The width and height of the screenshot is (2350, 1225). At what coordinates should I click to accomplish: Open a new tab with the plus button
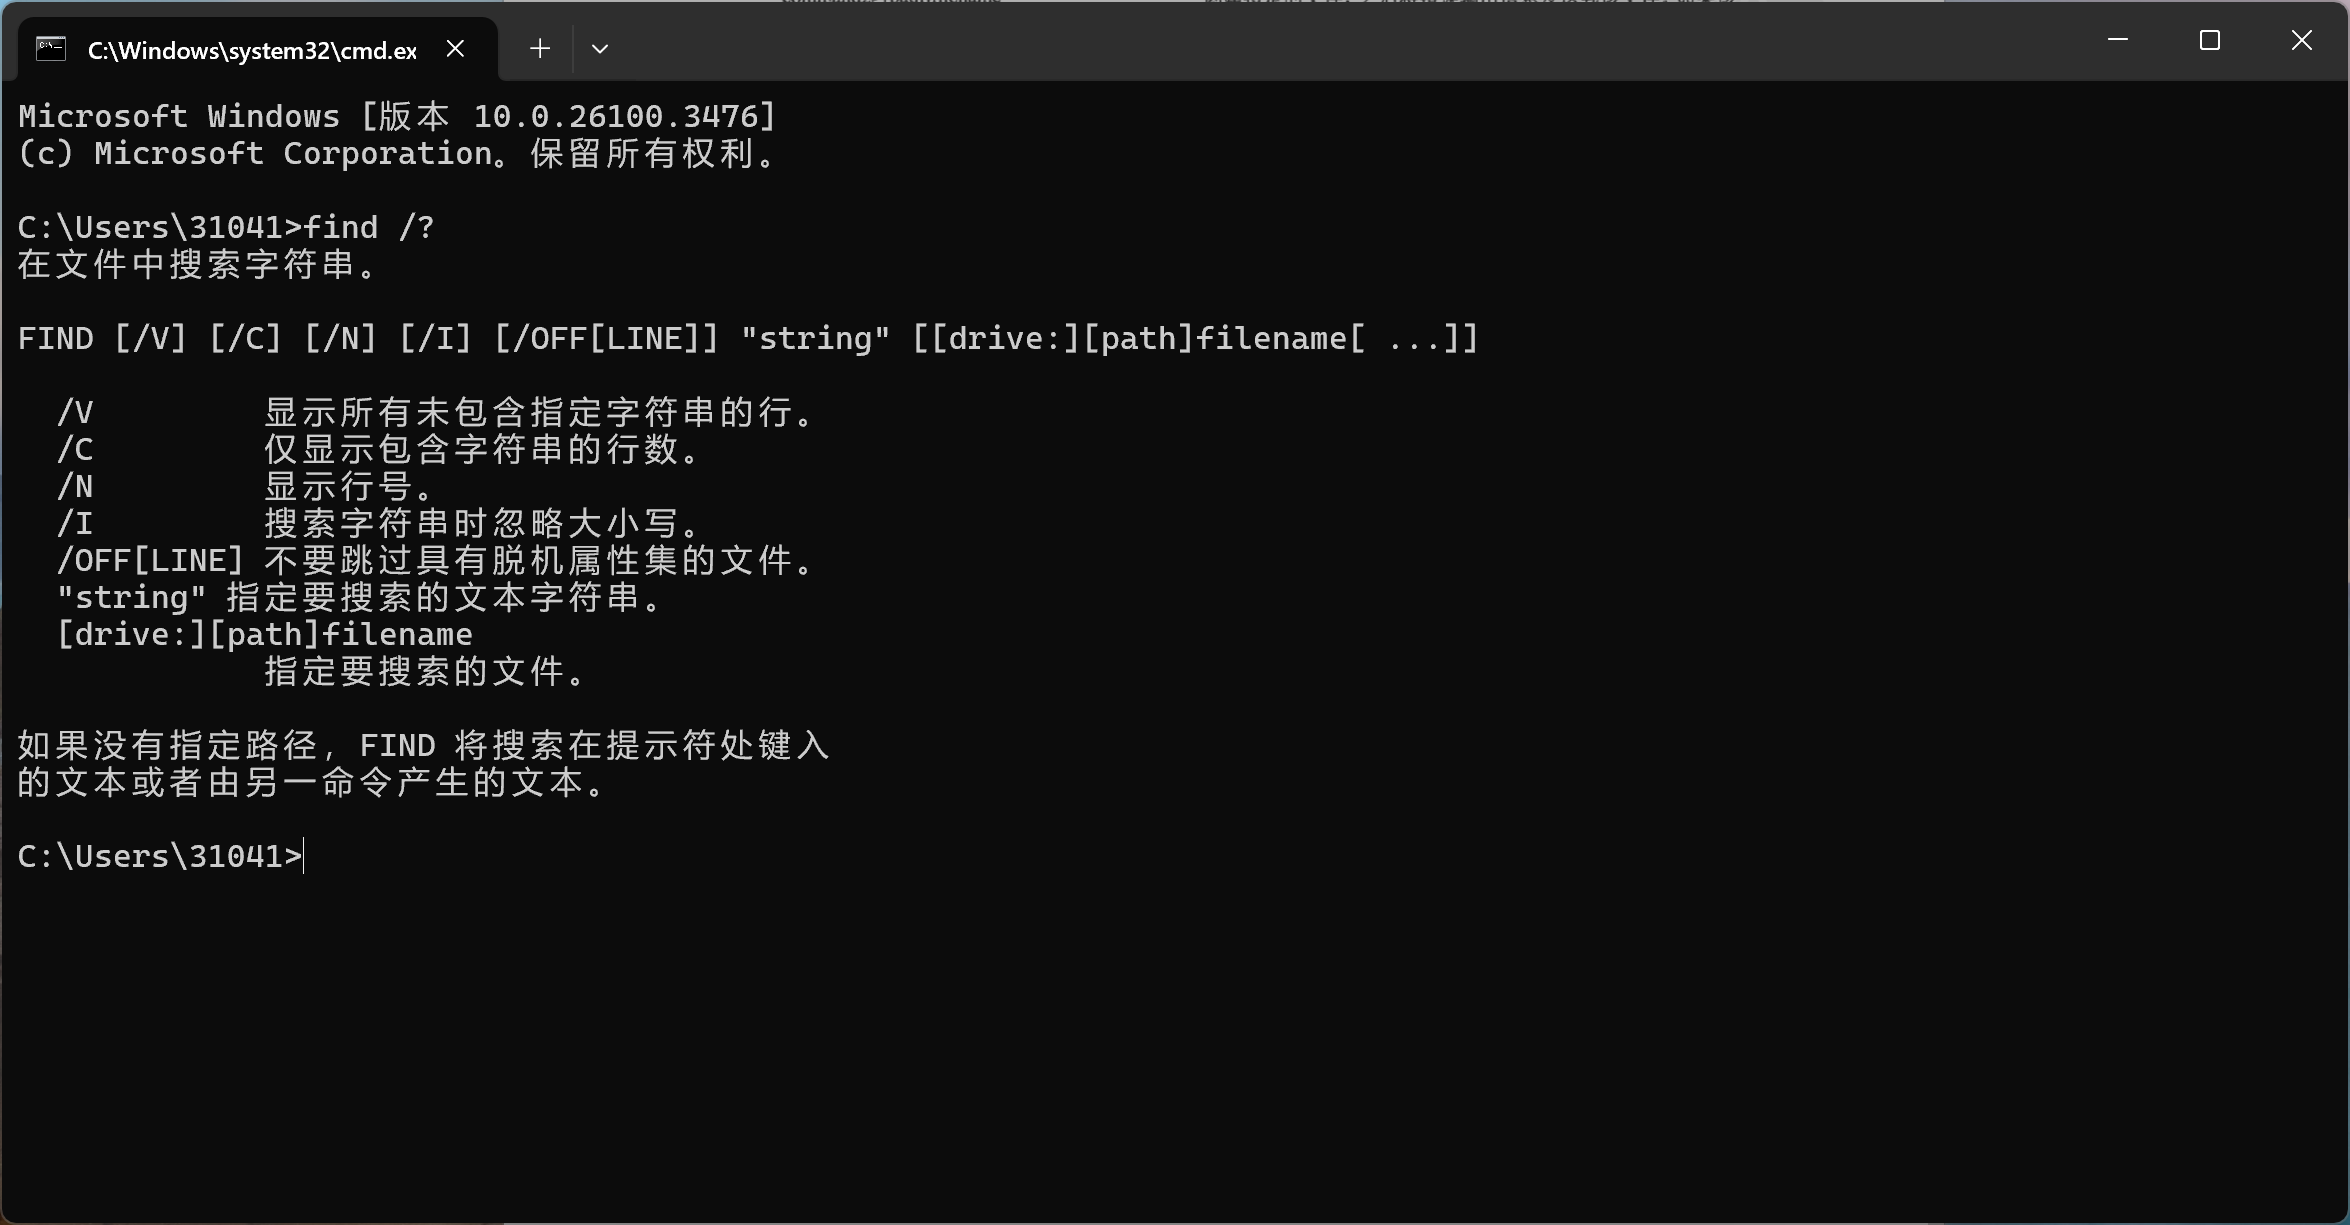(540, 48)
